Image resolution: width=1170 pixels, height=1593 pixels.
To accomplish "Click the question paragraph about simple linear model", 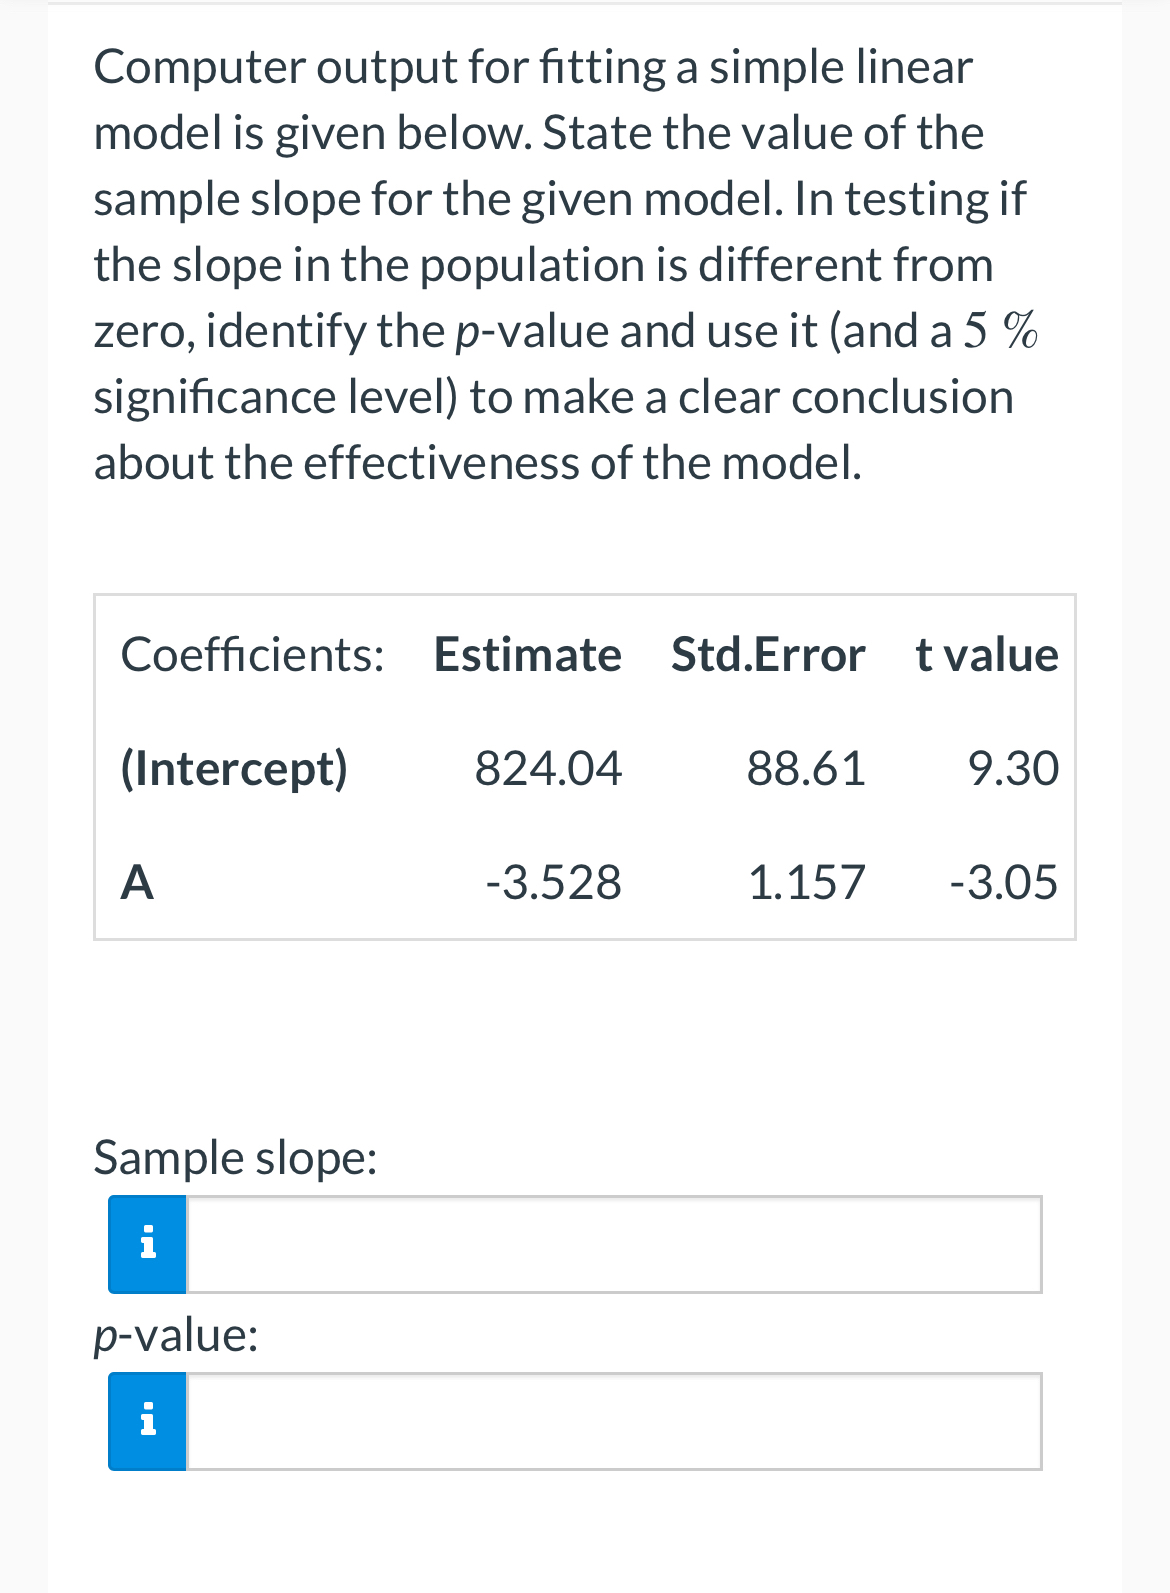I will [566, 265].
